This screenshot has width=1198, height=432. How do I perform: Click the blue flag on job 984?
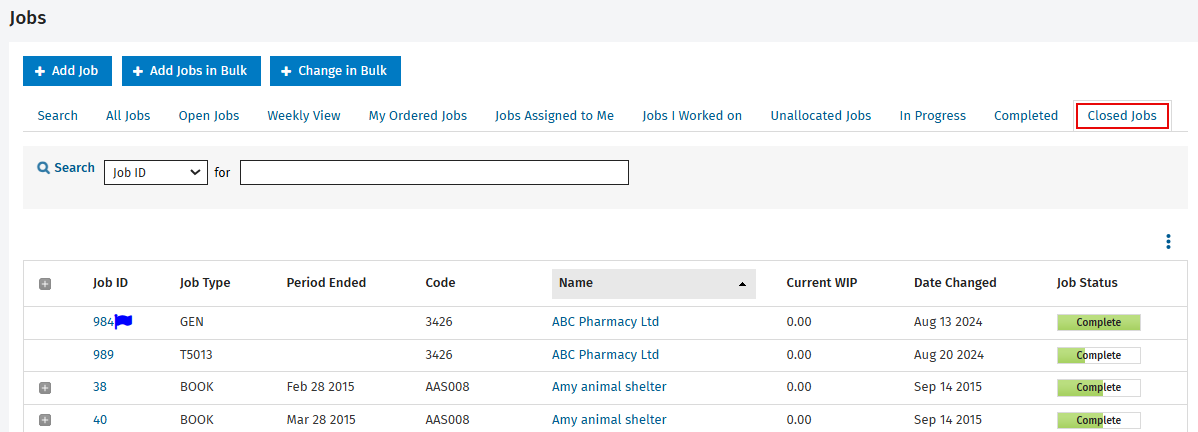point(123,322)
